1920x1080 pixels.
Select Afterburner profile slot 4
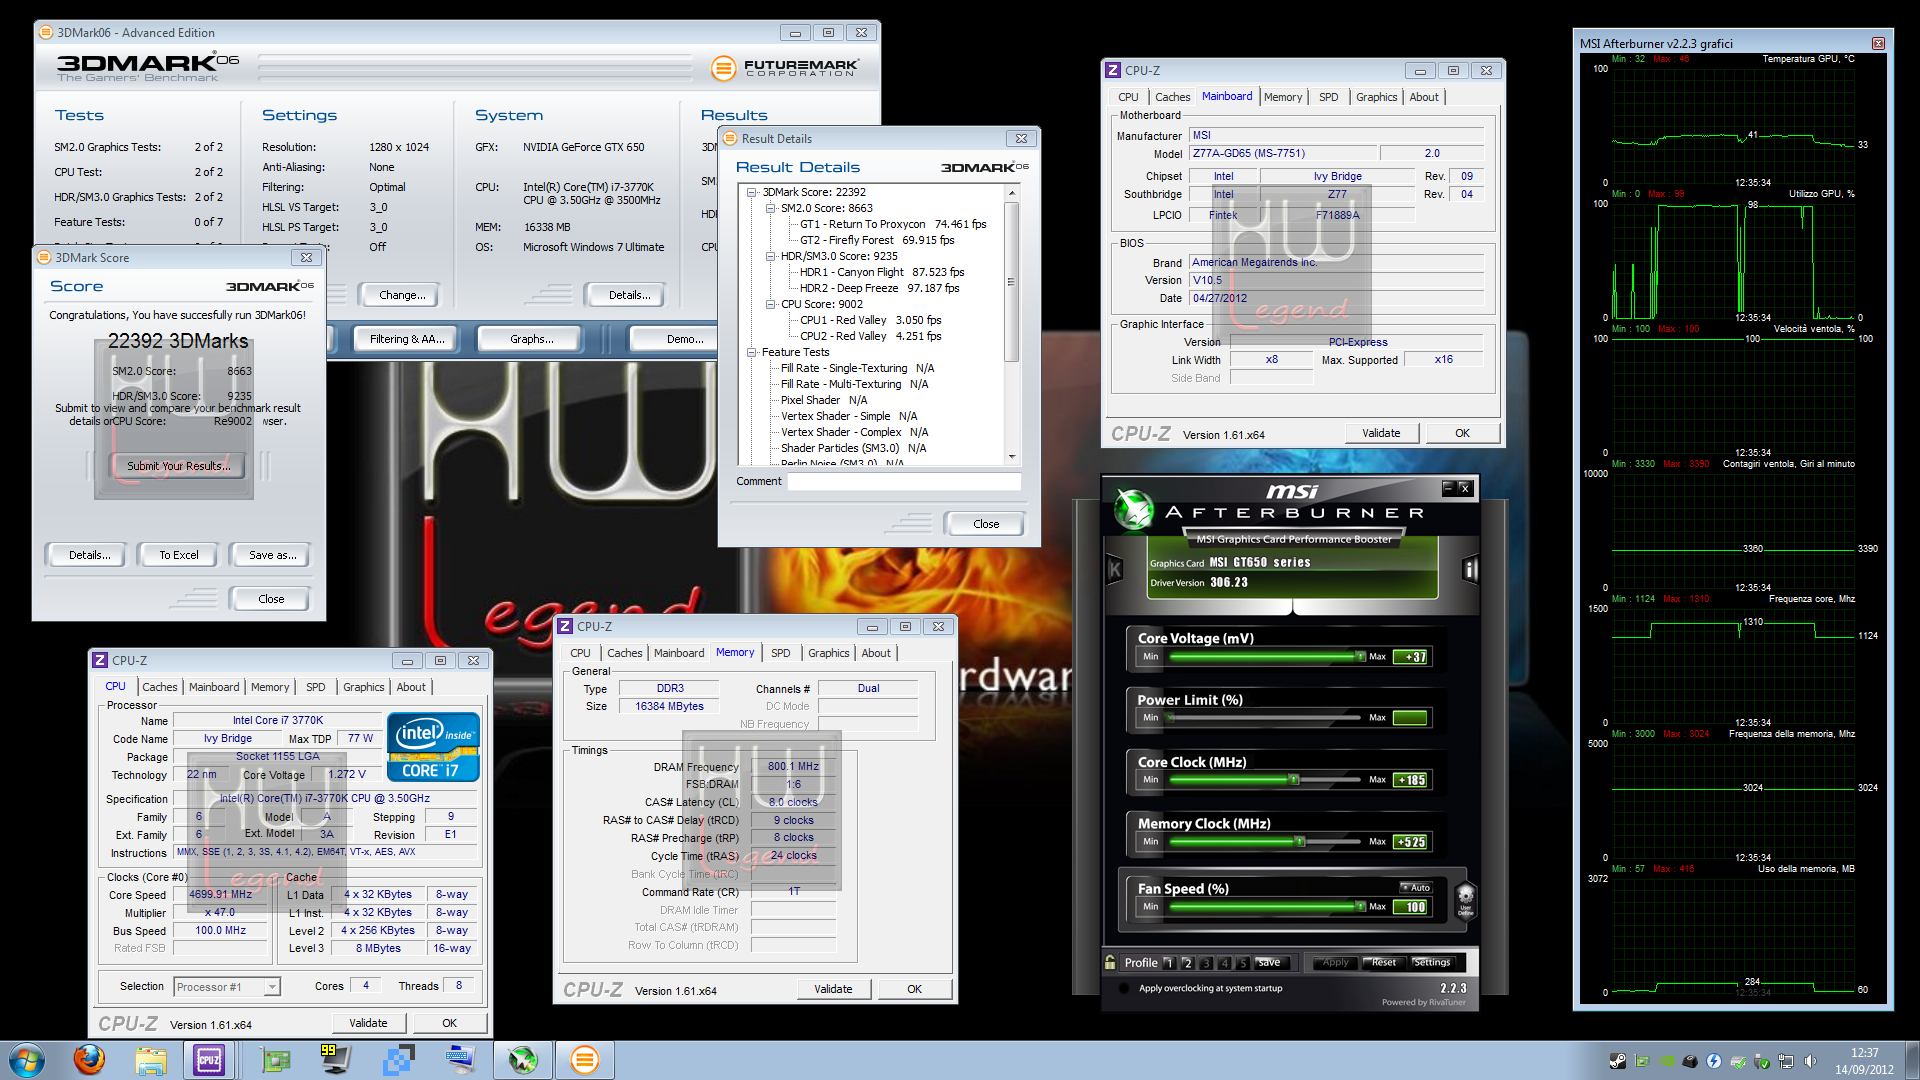click(1225, 963)
